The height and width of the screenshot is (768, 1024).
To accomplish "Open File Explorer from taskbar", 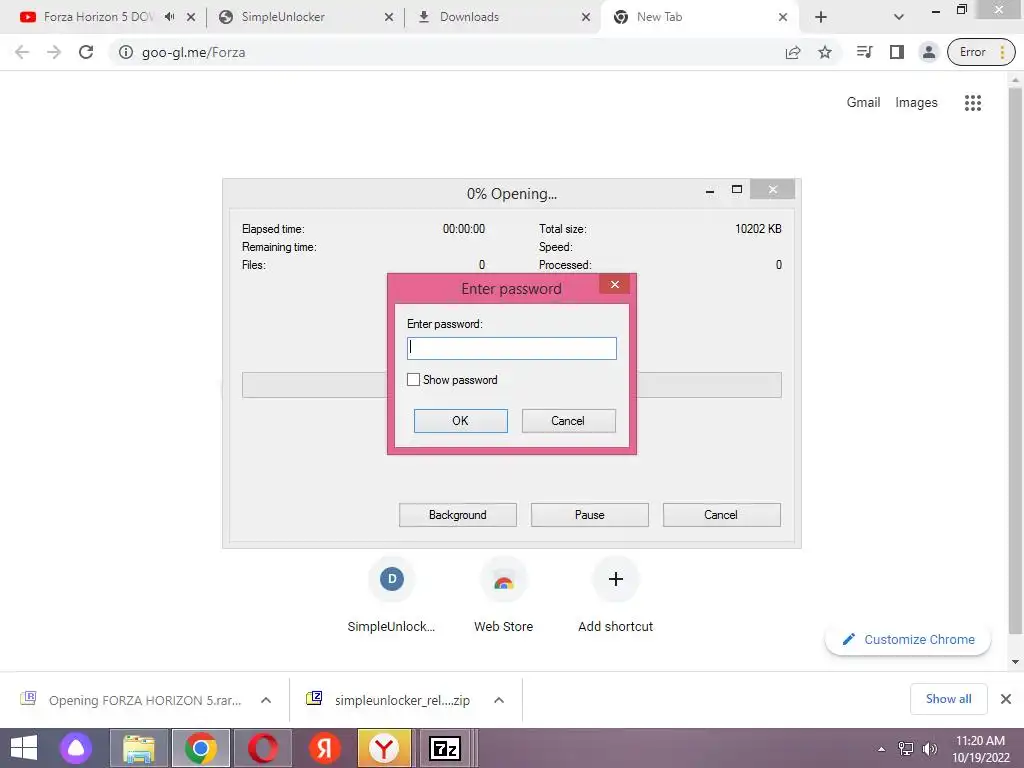I will tap(139, 748).
